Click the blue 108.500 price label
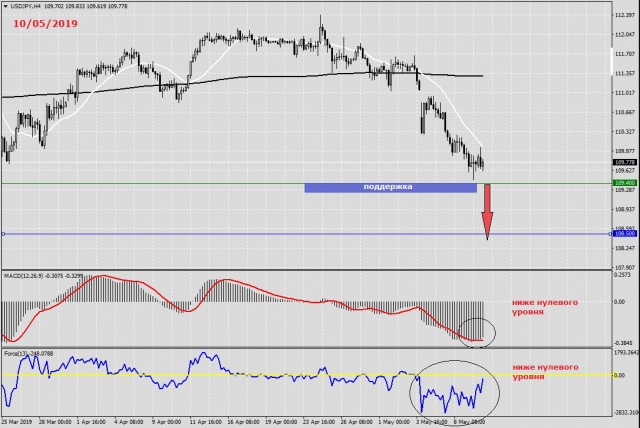The width and height of the screenshot is (640, 428). (624, 234)
